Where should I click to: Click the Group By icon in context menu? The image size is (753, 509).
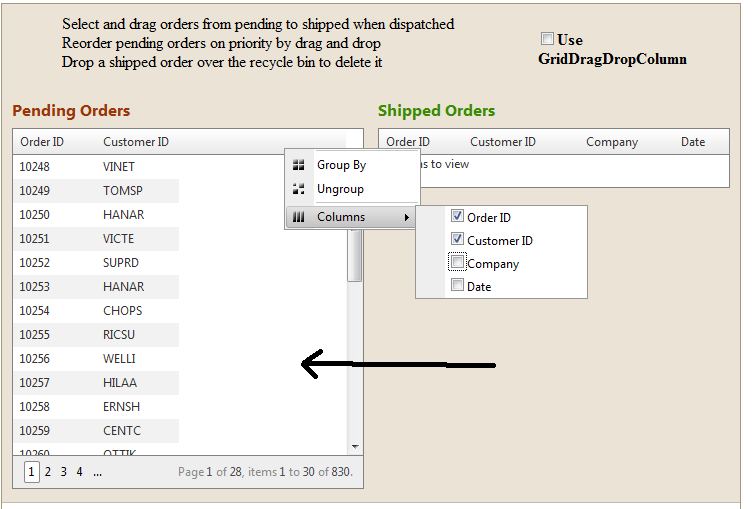298,165
